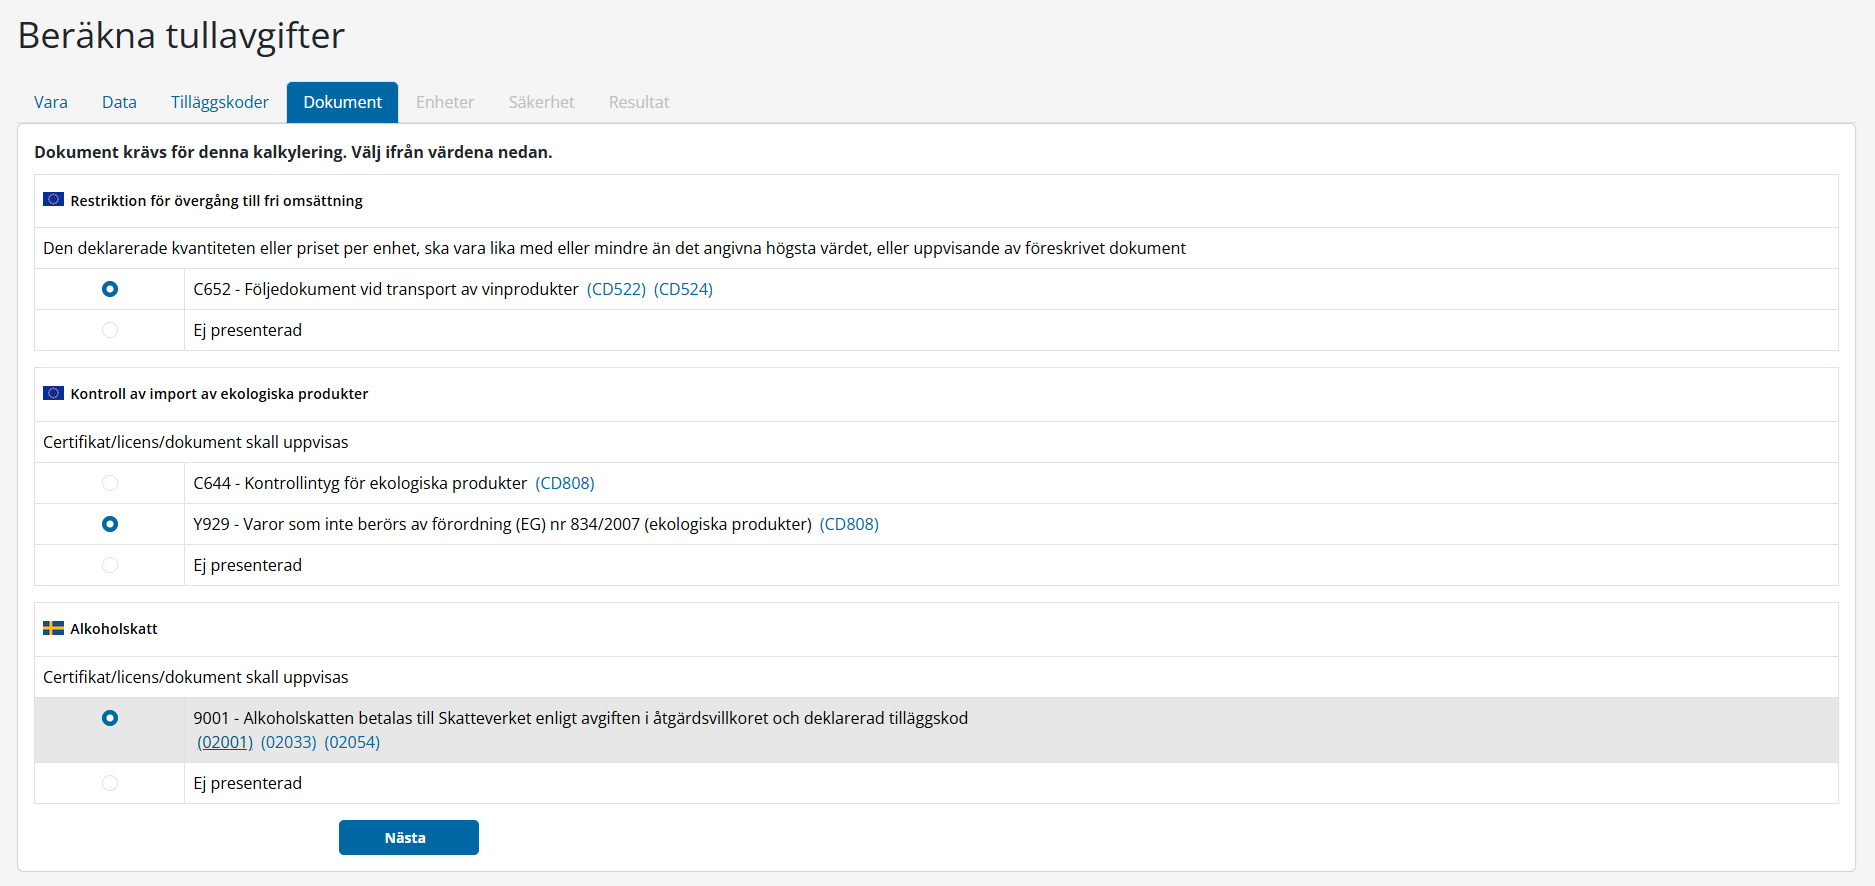
Task: Click the EU flag icon beside Restriktion heading
Action: click(x=53, y=200)
